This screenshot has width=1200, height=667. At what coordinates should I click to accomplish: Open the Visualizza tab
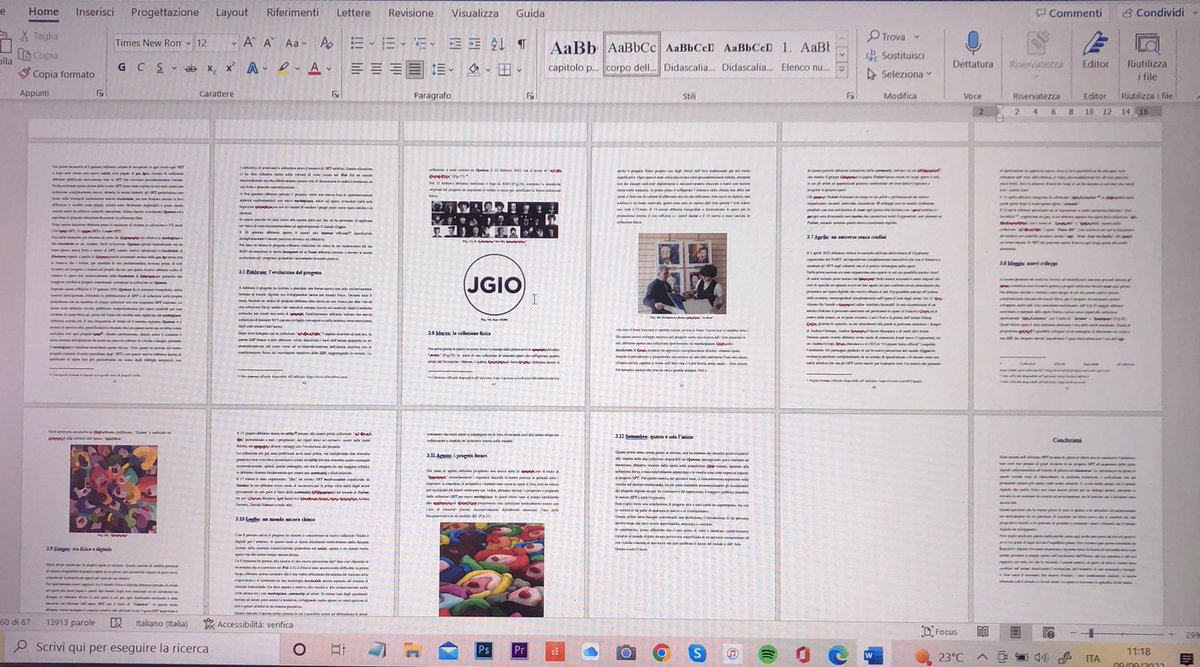click(x=475, y=12)
